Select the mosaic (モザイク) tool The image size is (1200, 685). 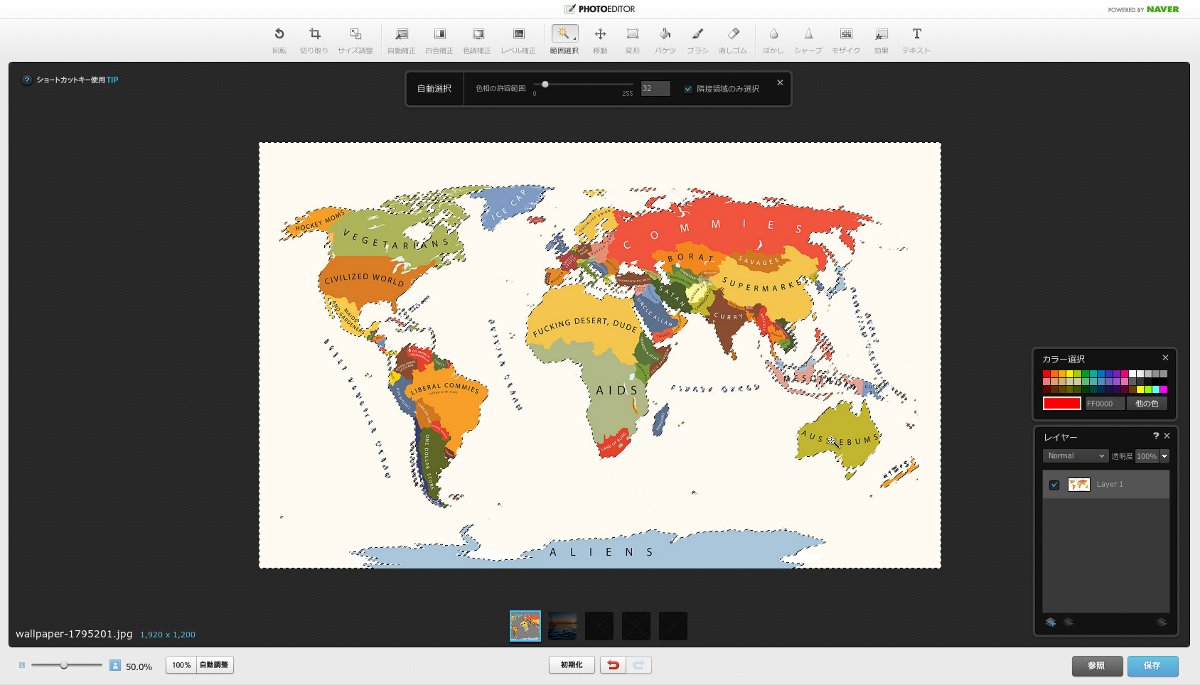point(846,39)
